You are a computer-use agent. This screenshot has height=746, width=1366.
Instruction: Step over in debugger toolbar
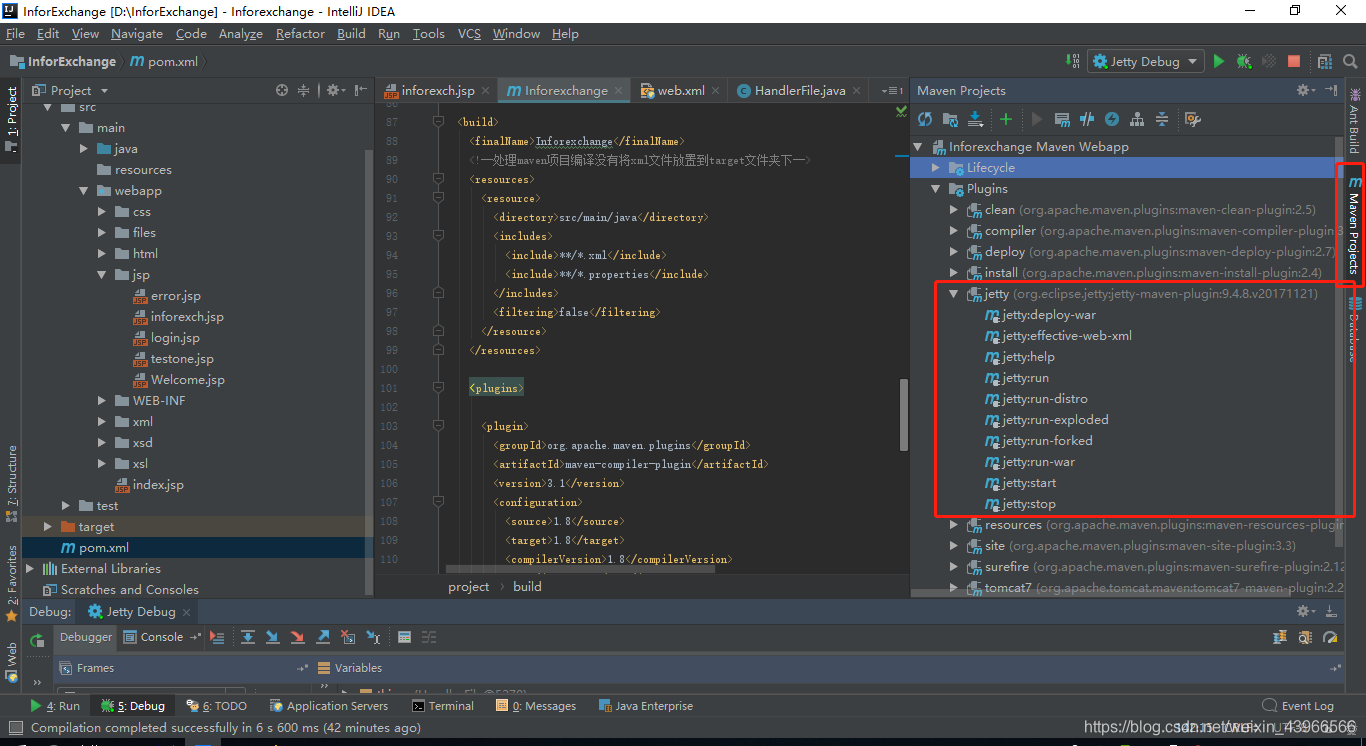click(x=248, y=637)
